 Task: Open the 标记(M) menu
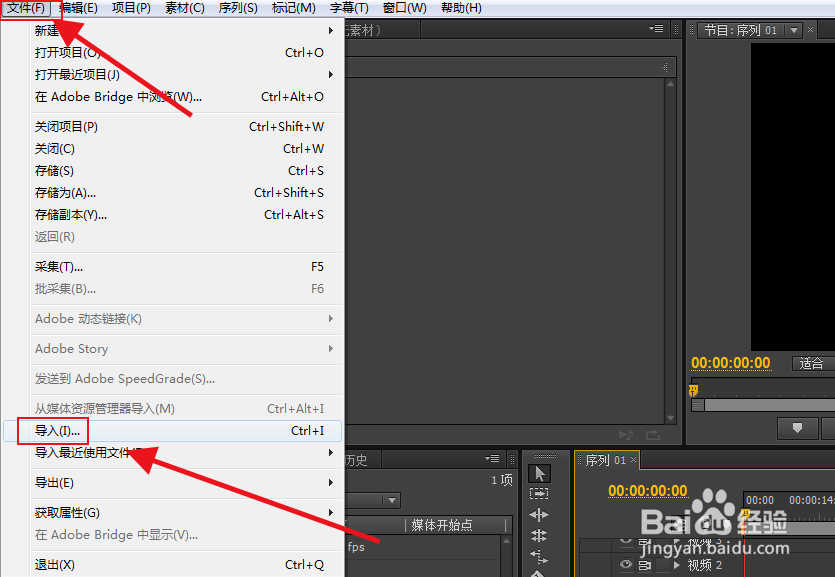click(x=293, y=8)
